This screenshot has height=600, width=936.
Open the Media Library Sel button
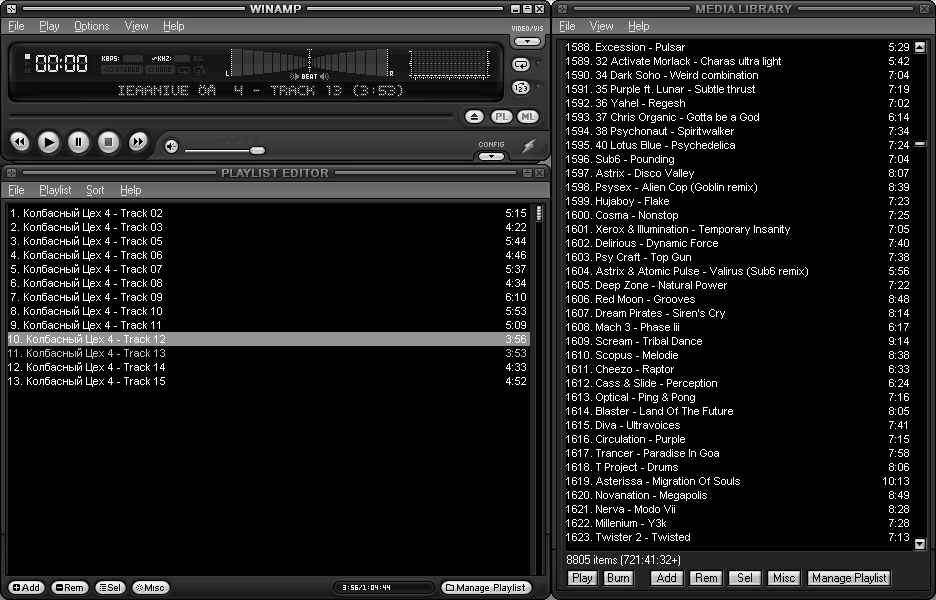[x=744, y=578]
